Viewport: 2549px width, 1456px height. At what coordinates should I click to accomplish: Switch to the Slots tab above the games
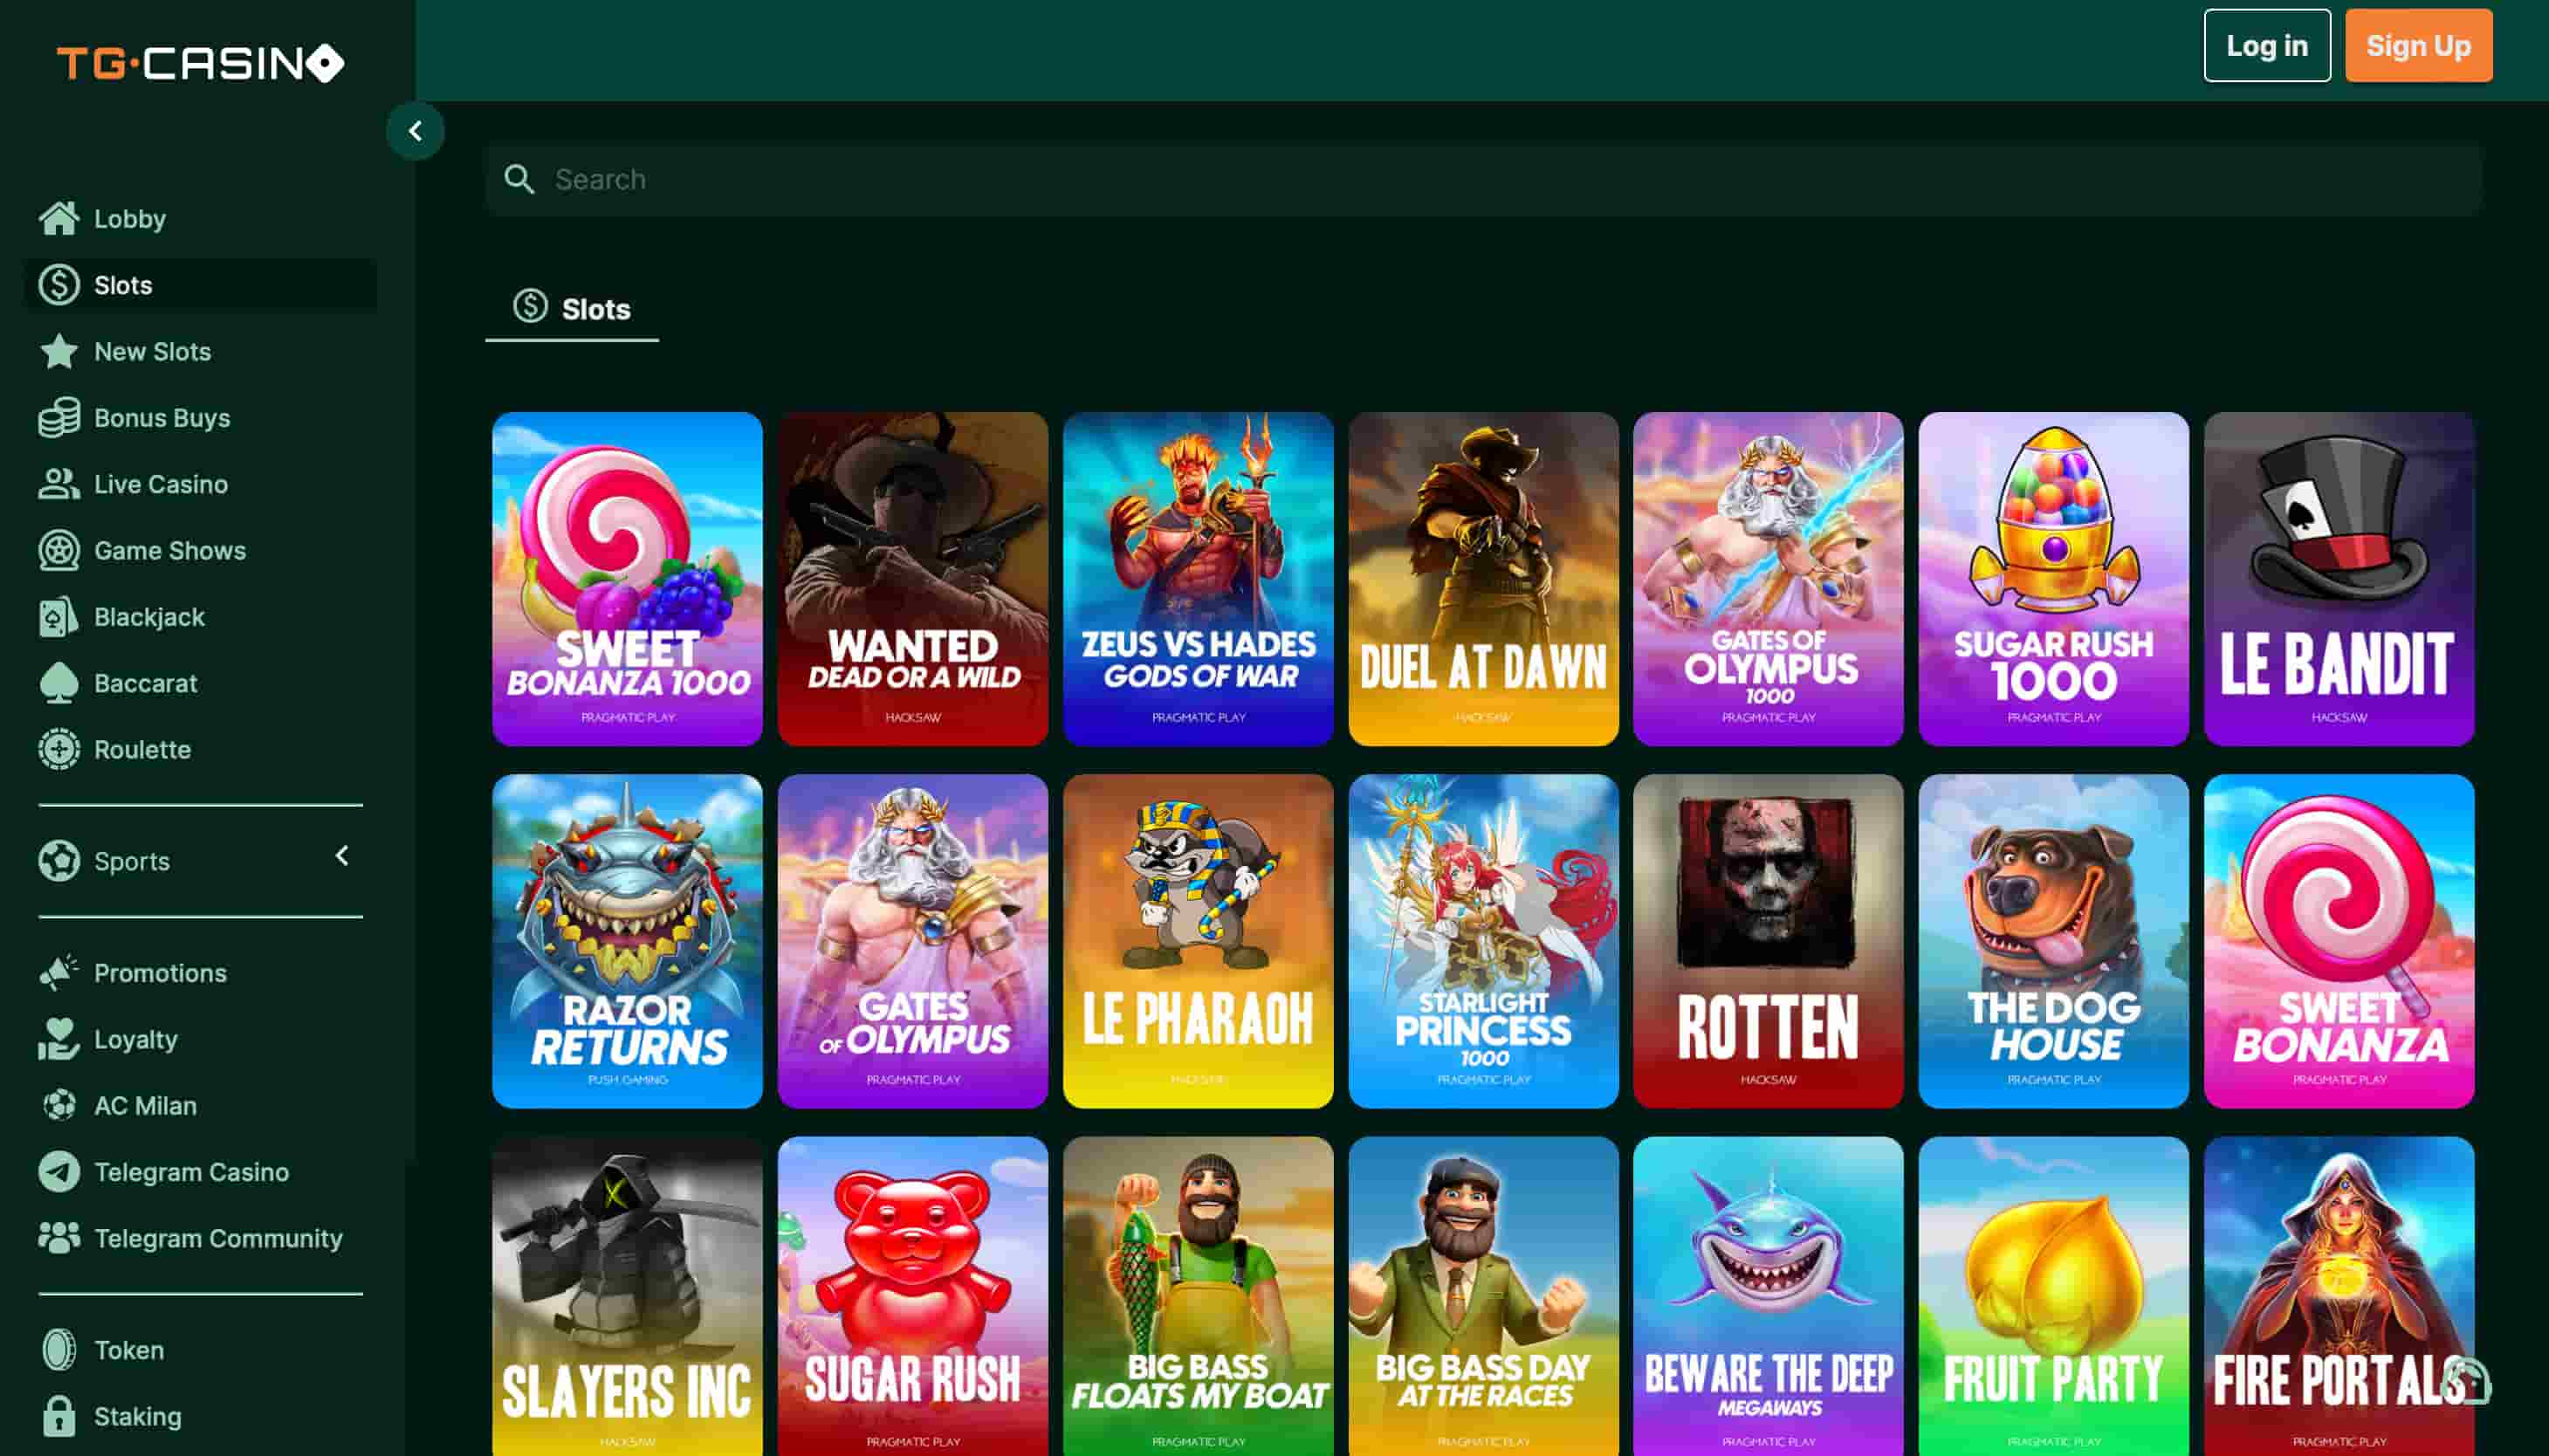(571, 309)
